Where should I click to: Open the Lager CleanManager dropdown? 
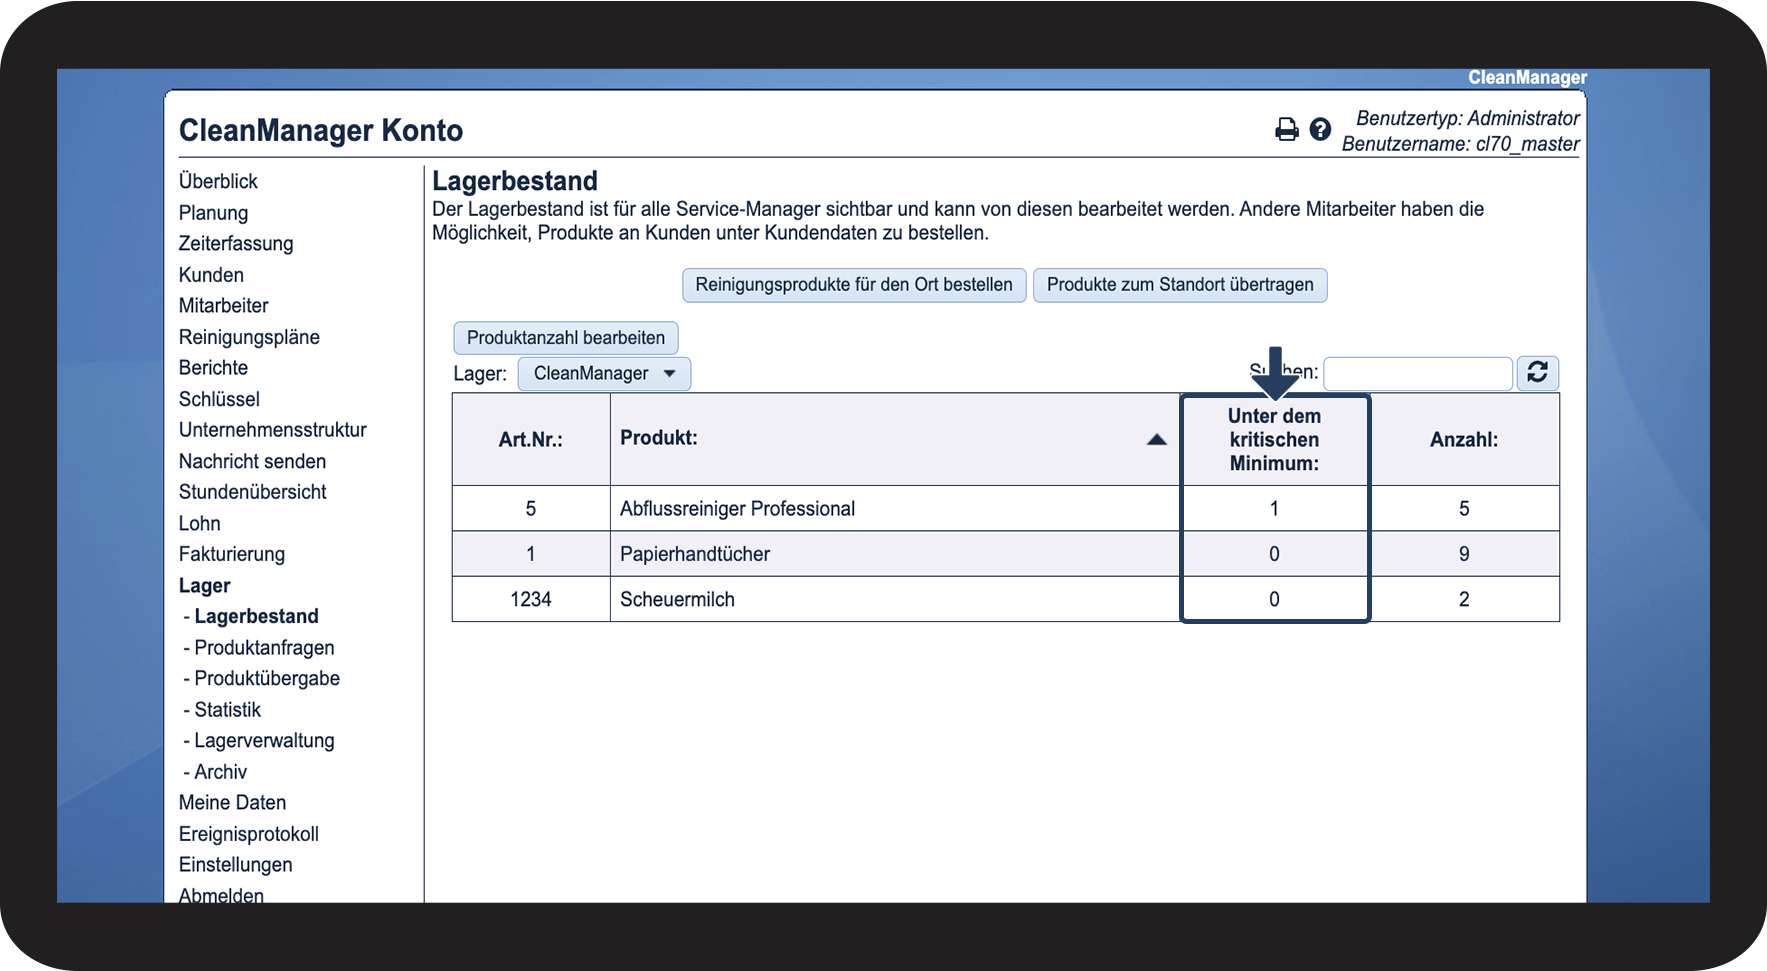(x=604, y=373)
